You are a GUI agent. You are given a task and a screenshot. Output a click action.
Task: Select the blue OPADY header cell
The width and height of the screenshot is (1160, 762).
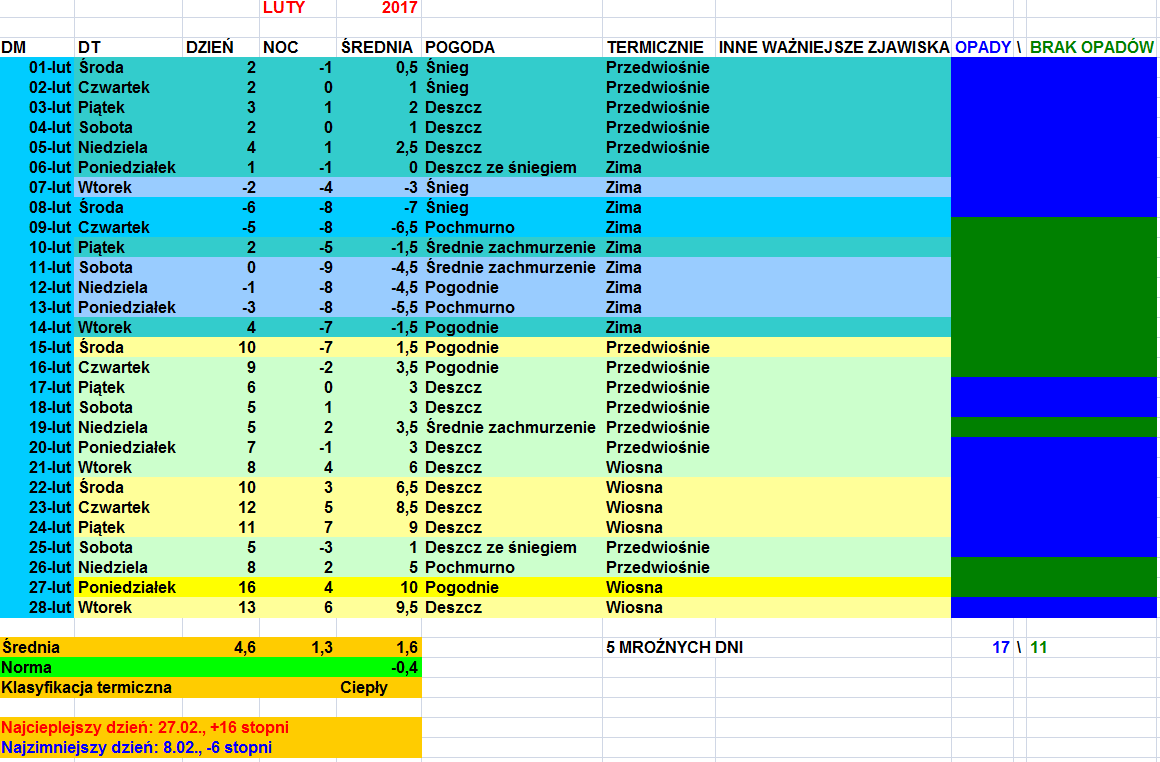982,47
